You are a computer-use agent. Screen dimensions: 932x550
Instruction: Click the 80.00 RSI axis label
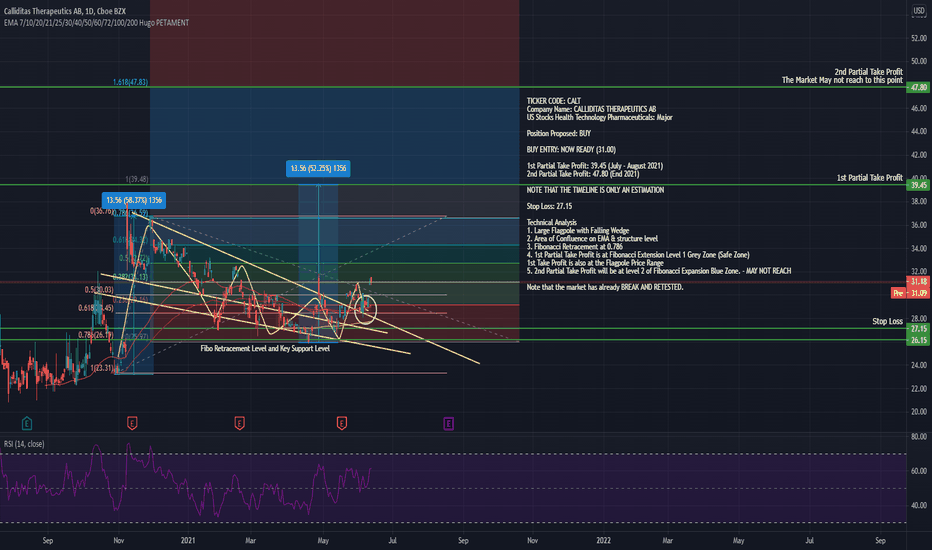(x=918, y=436)
